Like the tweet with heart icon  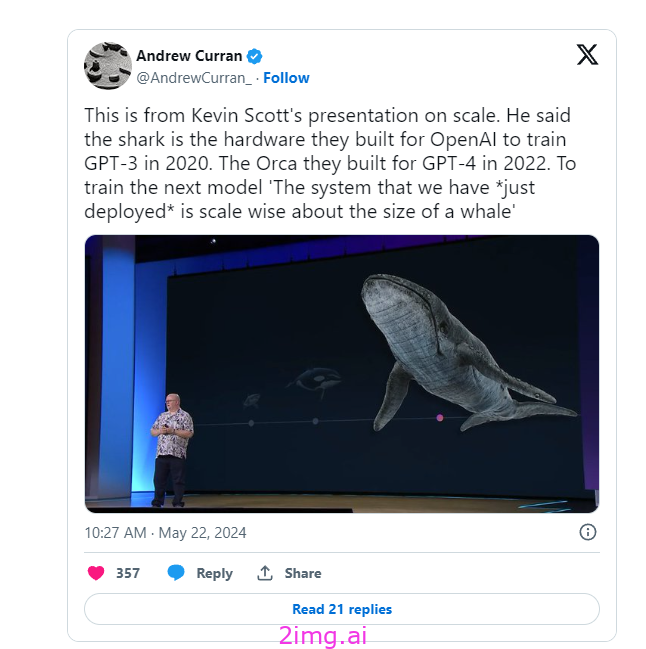tap(96, 573)
